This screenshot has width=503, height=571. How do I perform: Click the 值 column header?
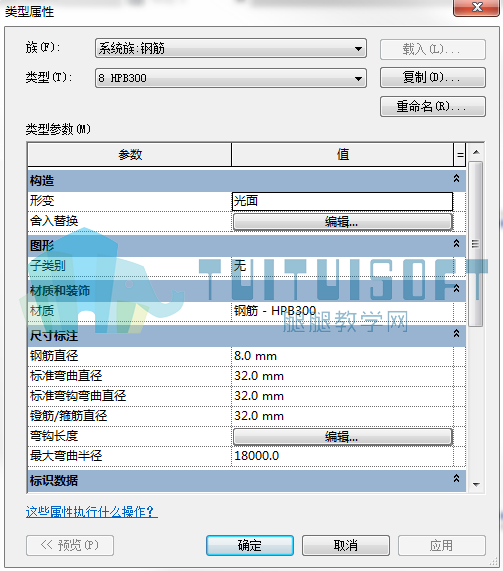[342, 155]
